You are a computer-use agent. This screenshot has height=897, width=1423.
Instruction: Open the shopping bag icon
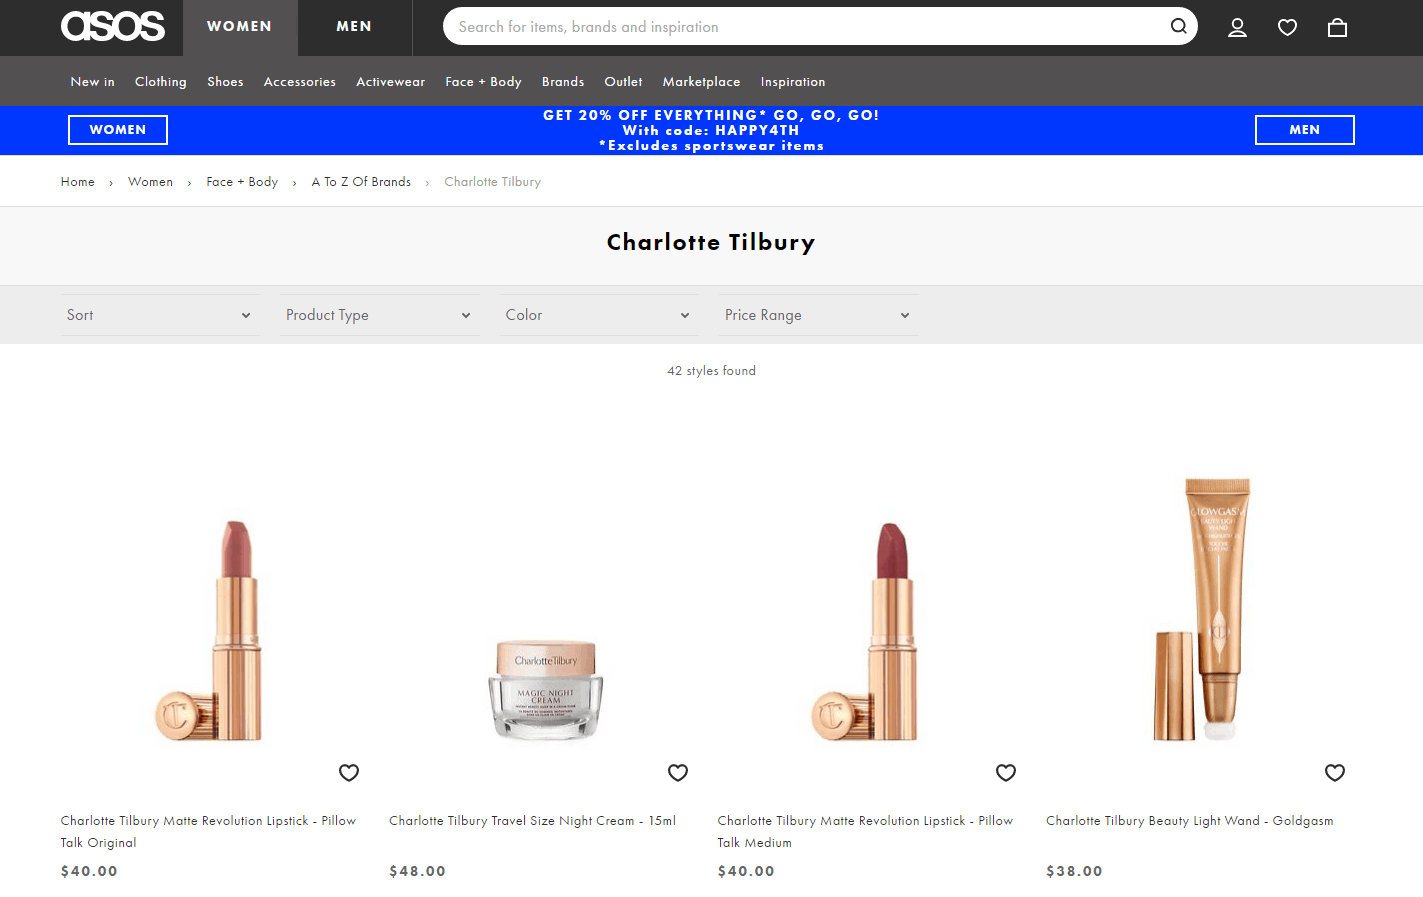point(1337,27)
